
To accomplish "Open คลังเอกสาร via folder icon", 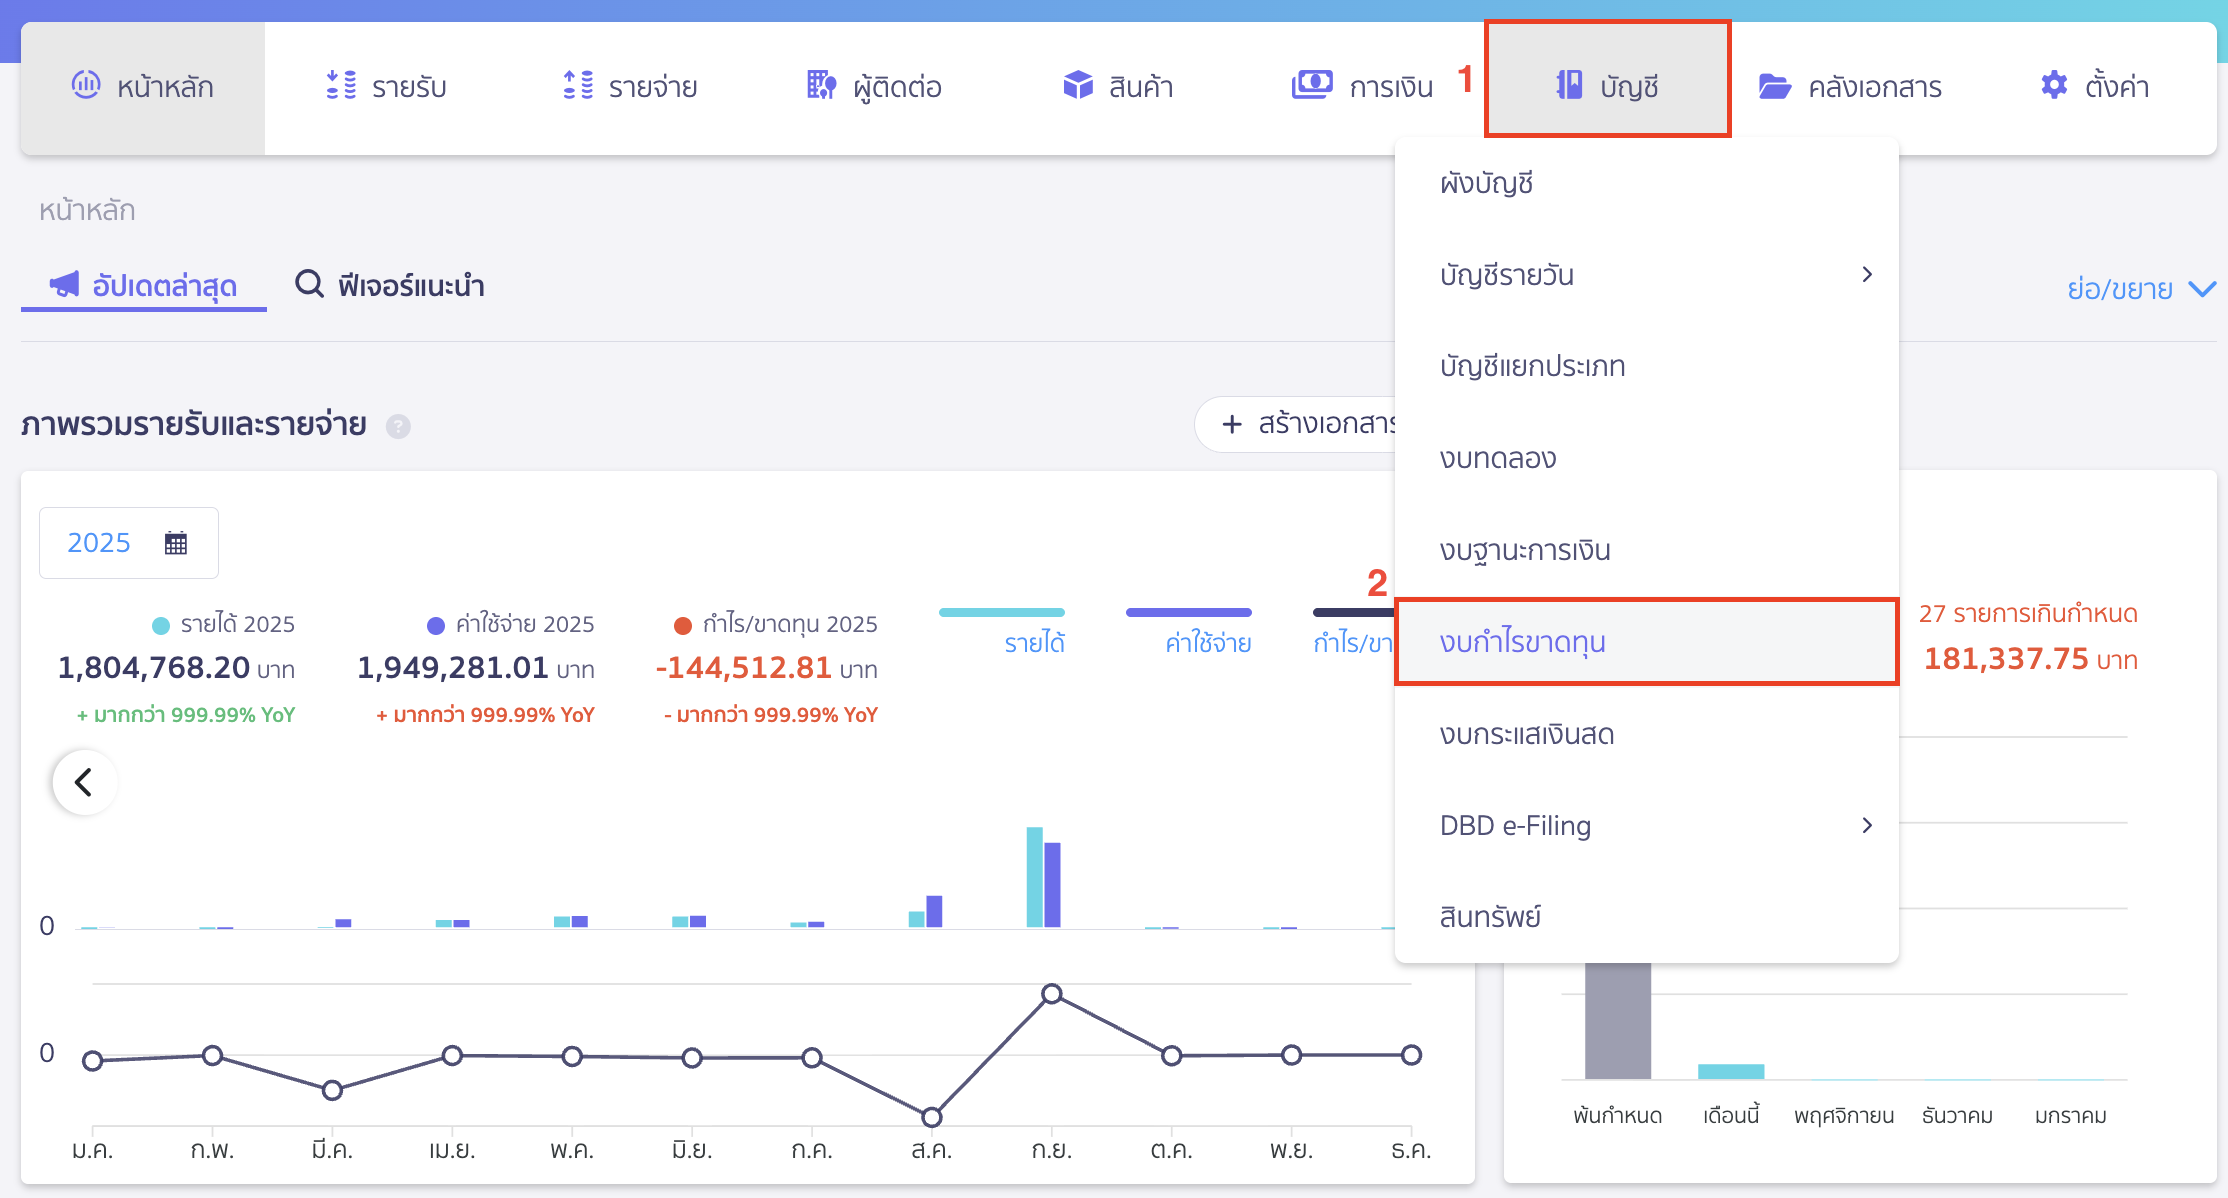I will (x=1774, y=86).
